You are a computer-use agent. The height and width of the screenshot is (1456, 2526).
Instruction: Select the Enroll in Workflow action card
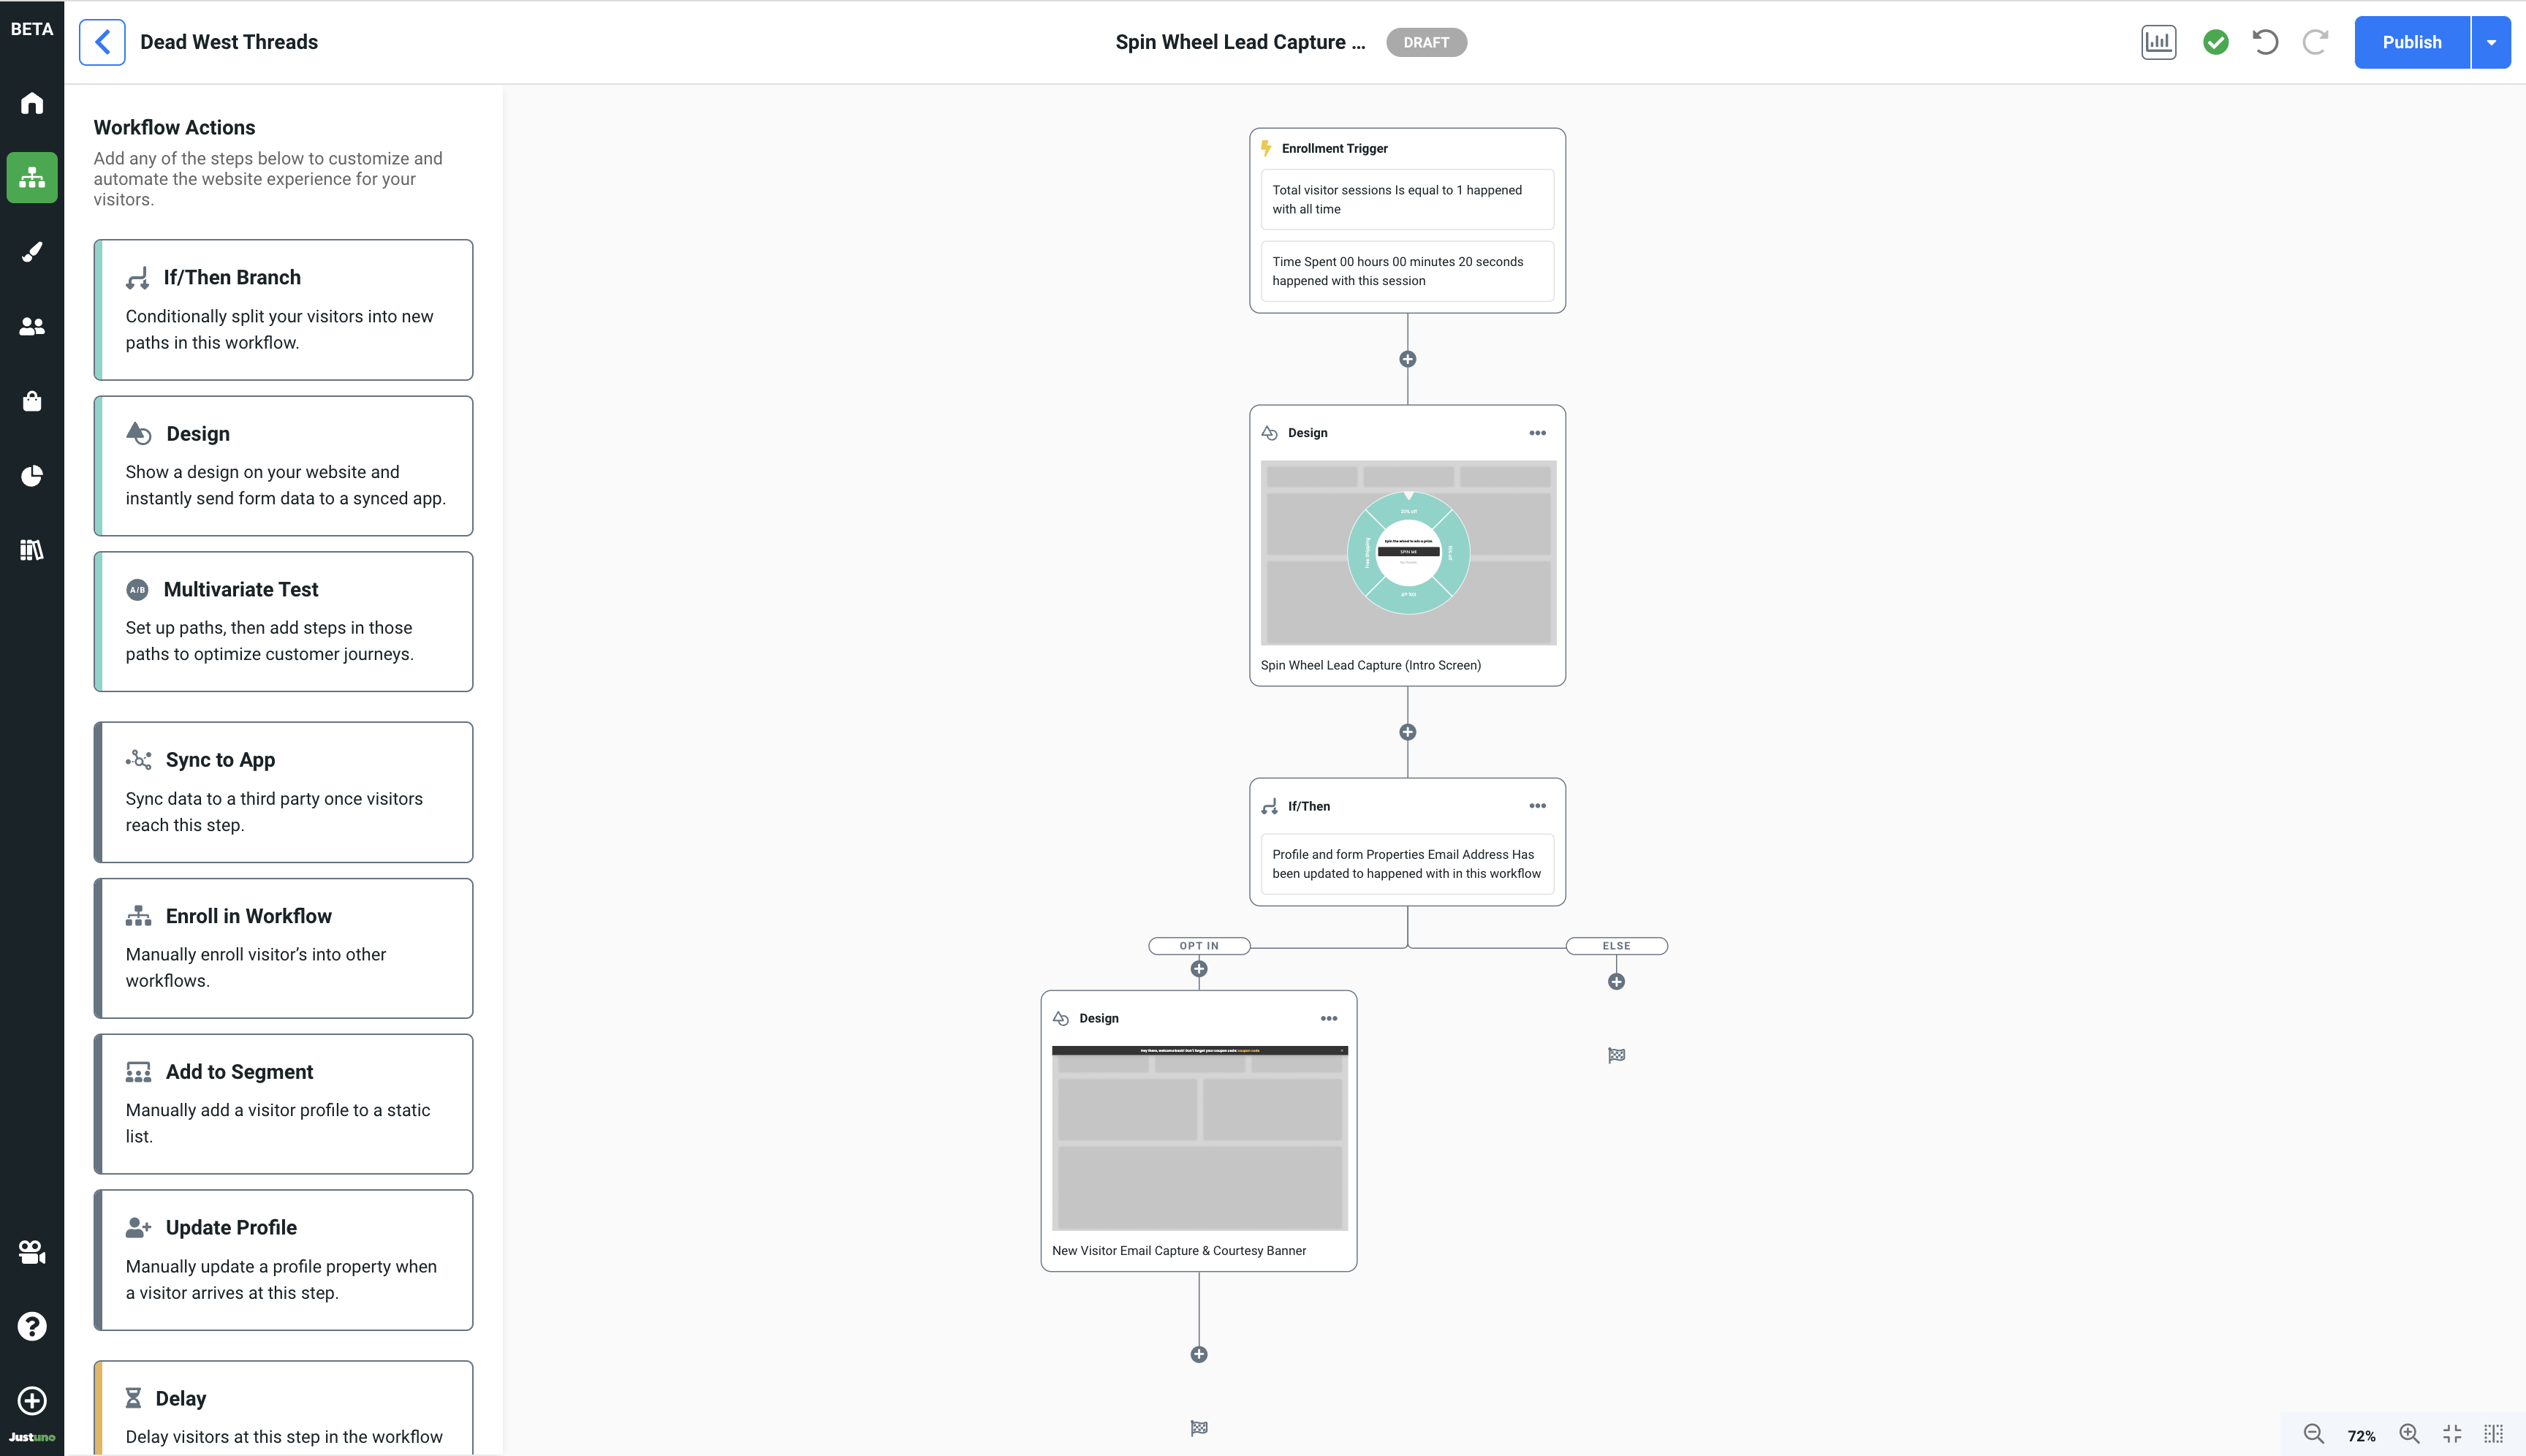[283, 948]
